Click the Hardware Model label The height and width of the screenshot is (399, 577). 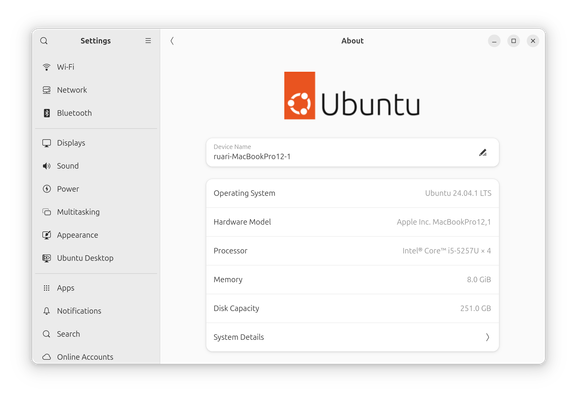242,222
